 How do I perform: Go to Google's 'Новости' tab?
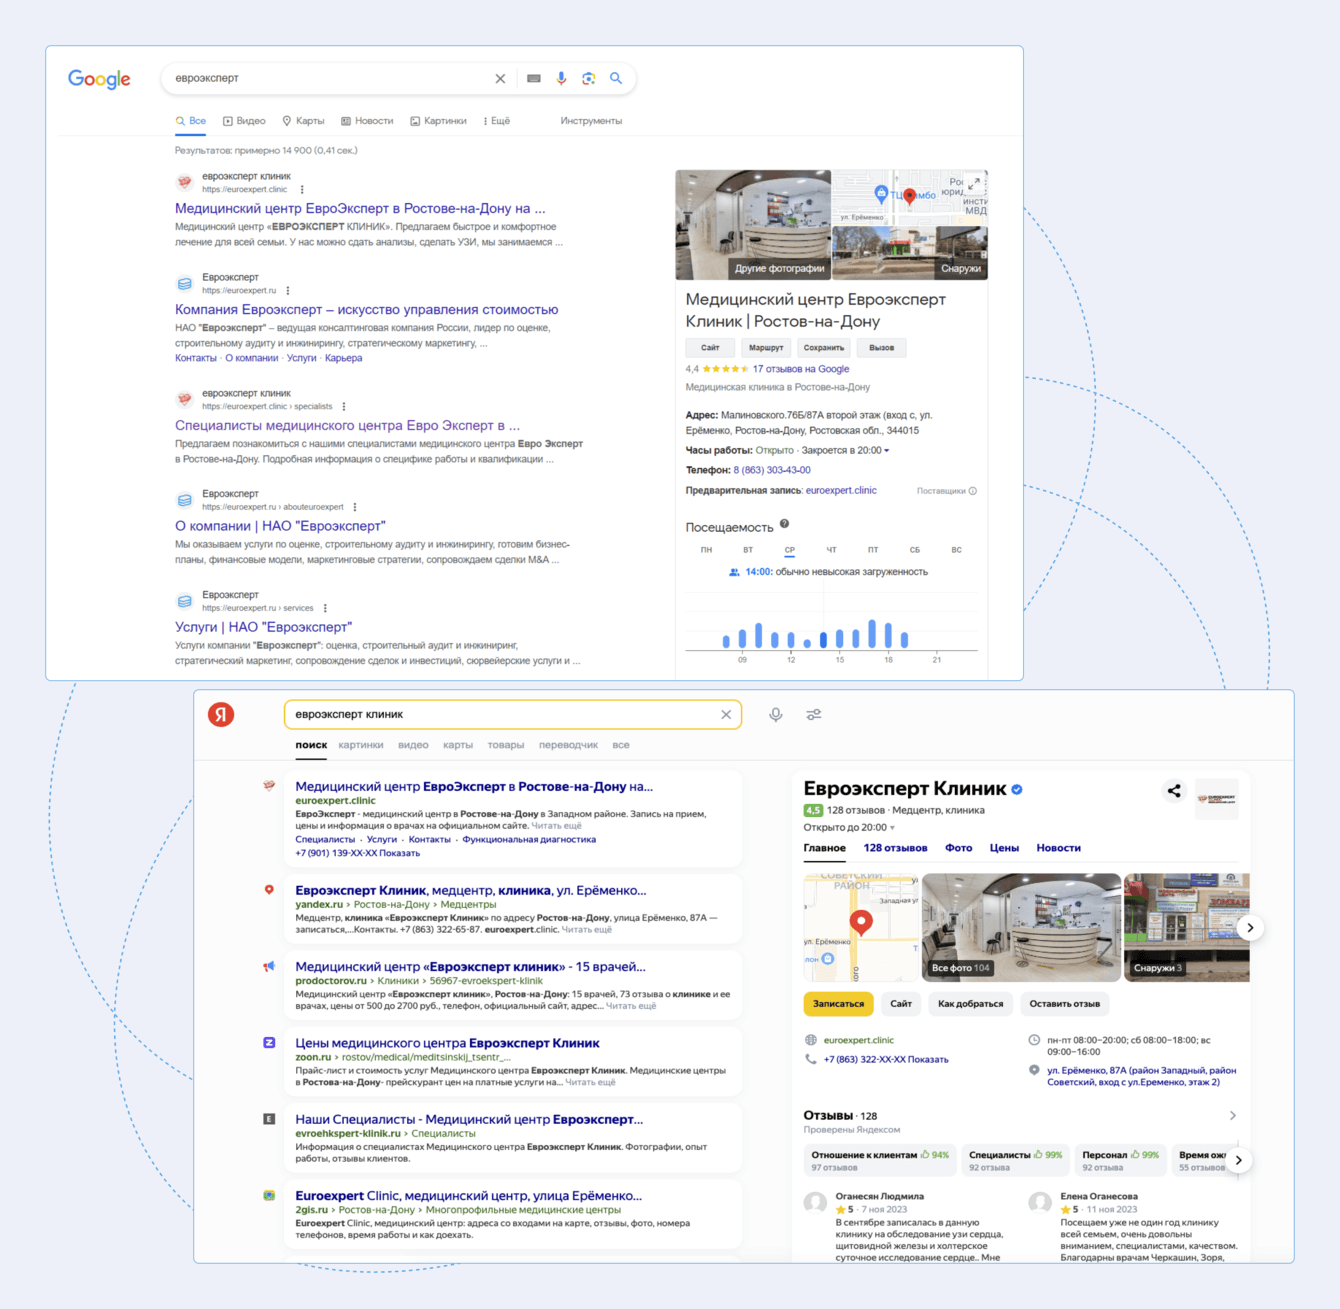(x=367, y=121)
